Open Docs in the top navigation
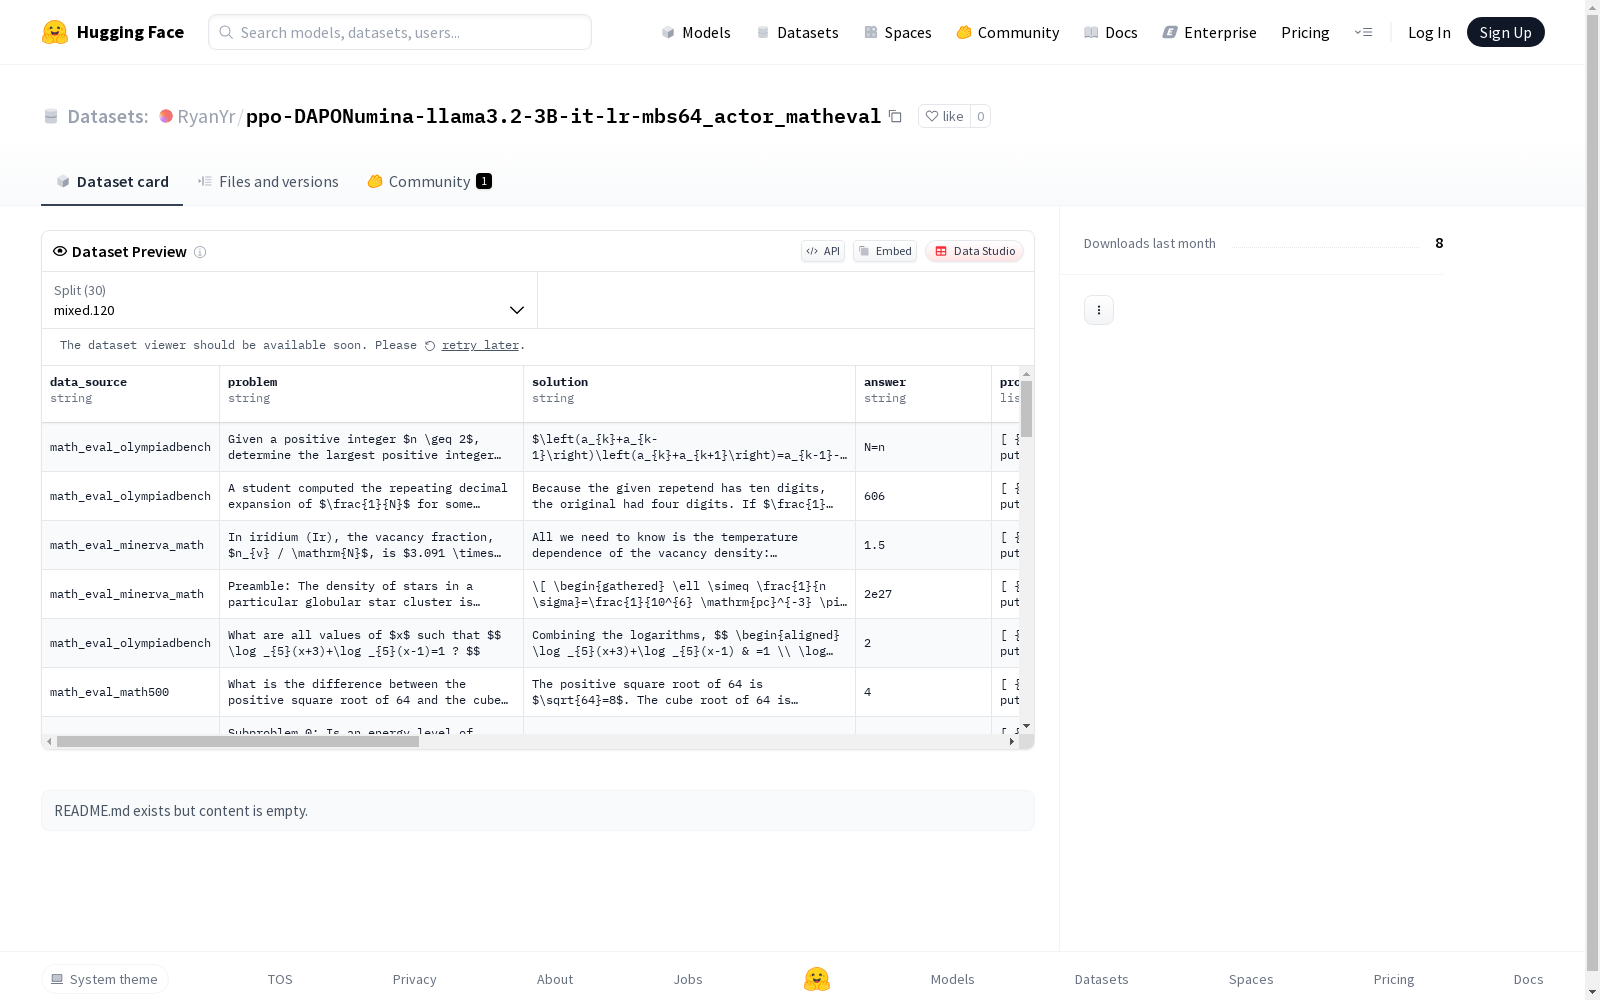 tap(1111, 32)
